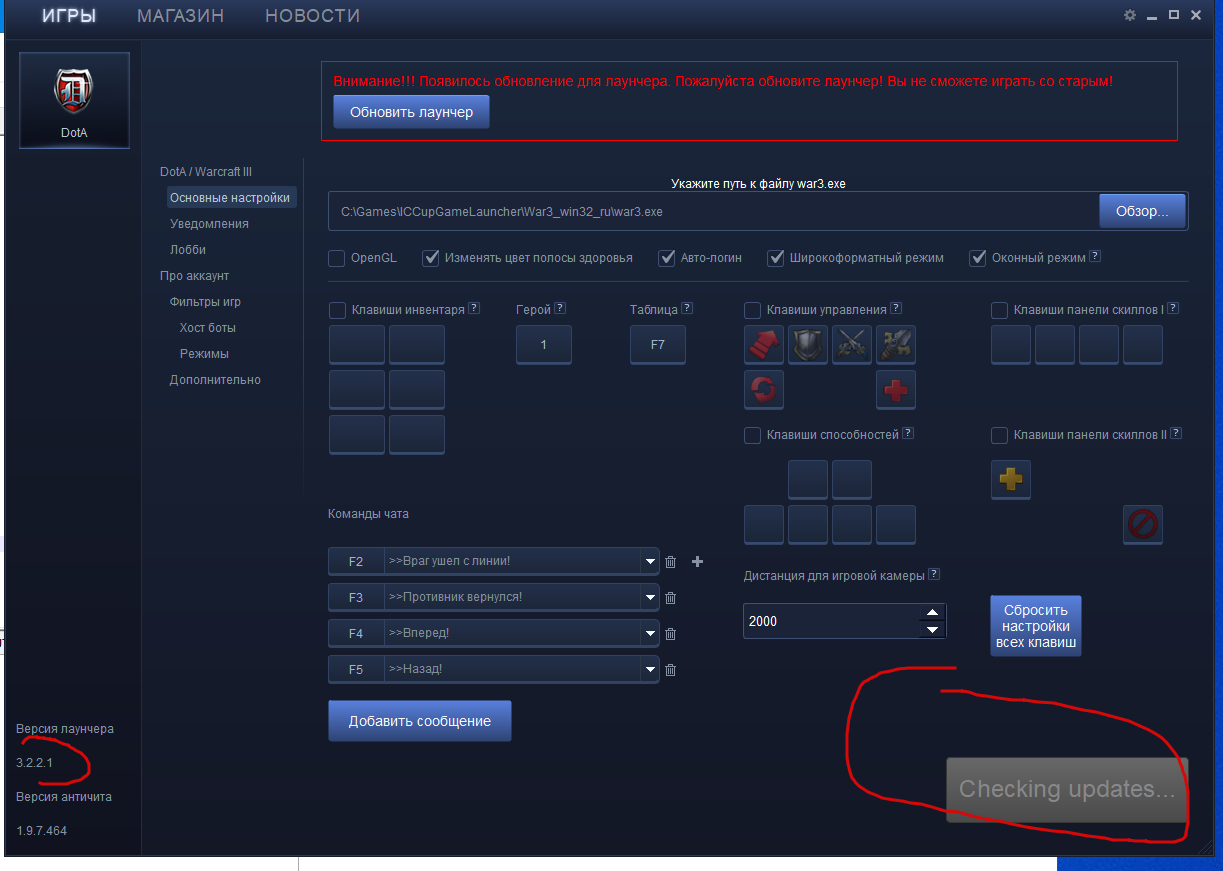Viewport: 1223px width, 871px height.
Task: Uncheck the Оконный режим checkbox
Action: tap(978, 258)
